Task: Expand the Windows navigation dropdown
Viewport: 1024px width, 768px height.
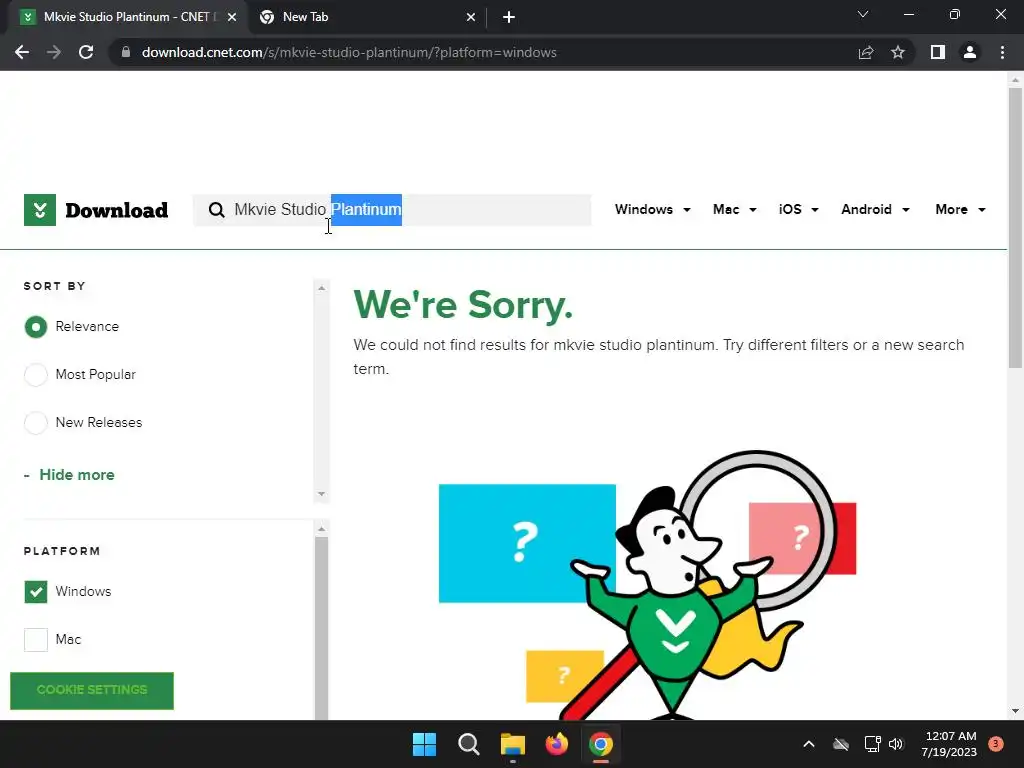Action: 652,210
